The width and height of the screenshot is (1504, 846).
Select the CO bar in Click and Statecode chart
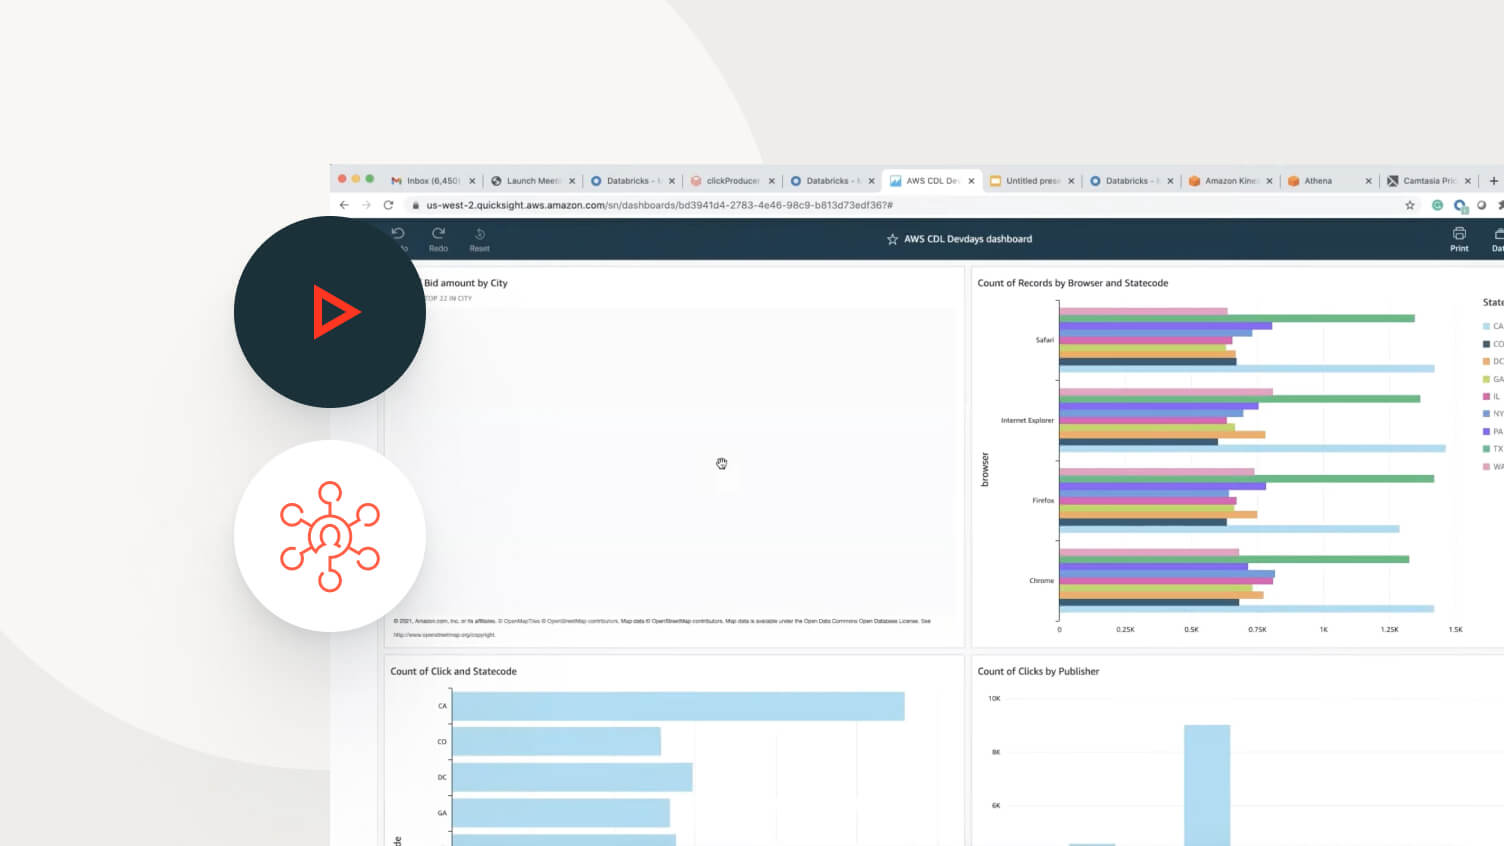pos(556,741)
